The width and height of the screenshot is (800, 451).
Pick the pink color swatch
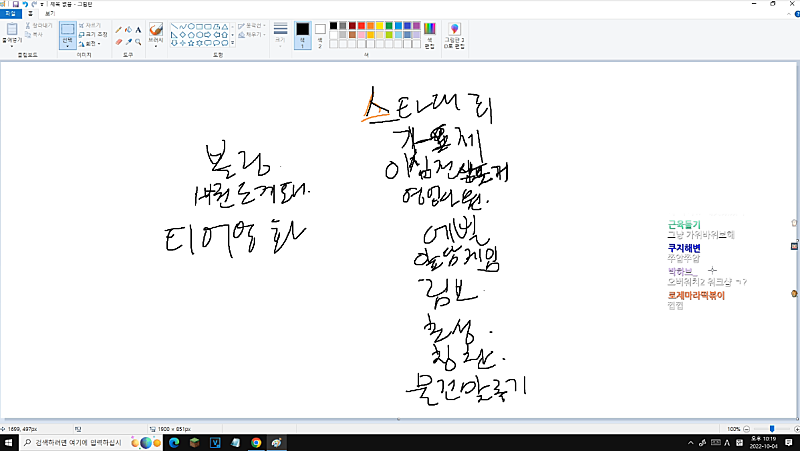point(361,35)
